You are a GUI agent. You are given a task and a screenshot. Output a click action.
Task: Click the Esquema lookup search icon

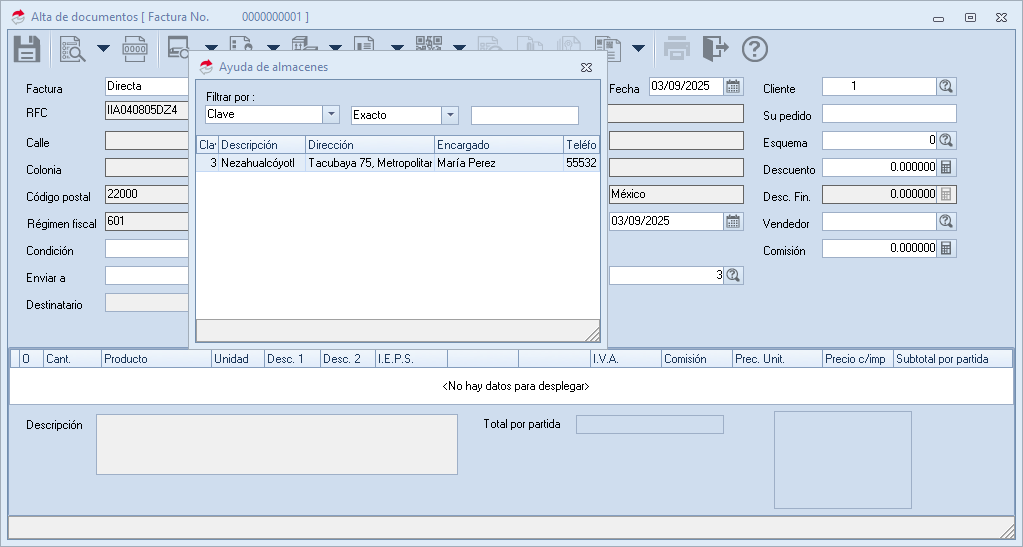(946, 141)
